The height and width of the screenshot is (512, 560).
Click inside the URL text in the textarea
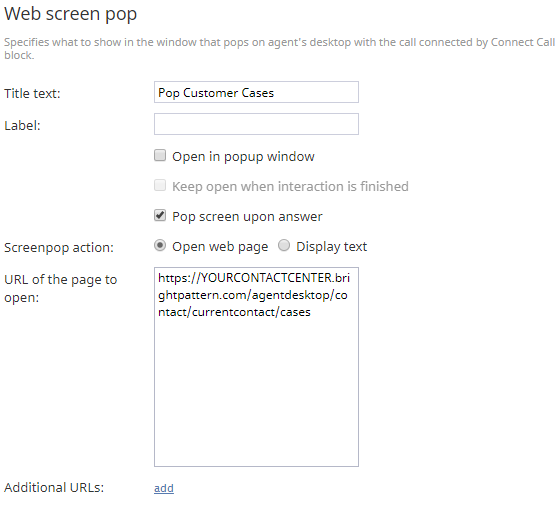[x=254, y=295]
